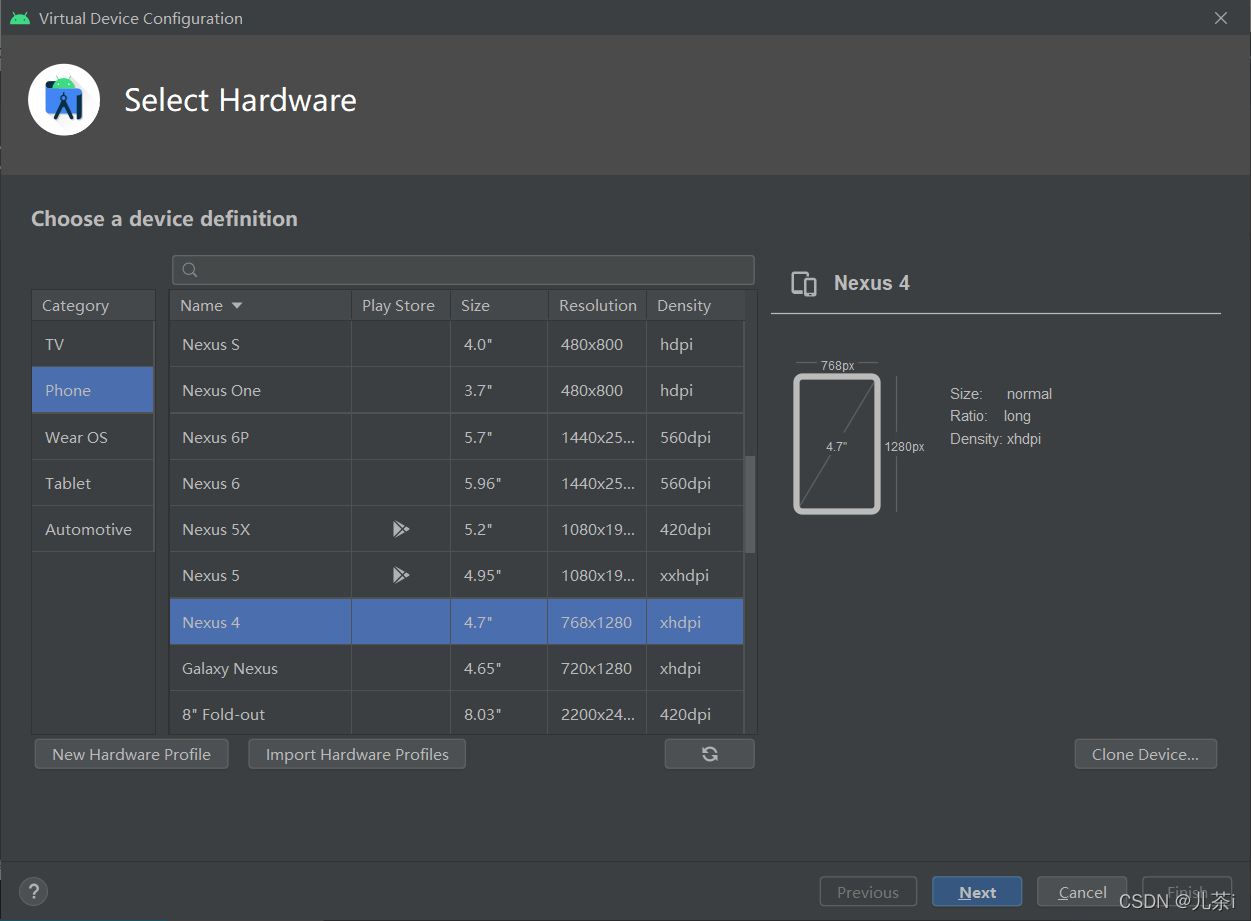Focus the device search field
The image size is (1251, 921).
[463, 270]
